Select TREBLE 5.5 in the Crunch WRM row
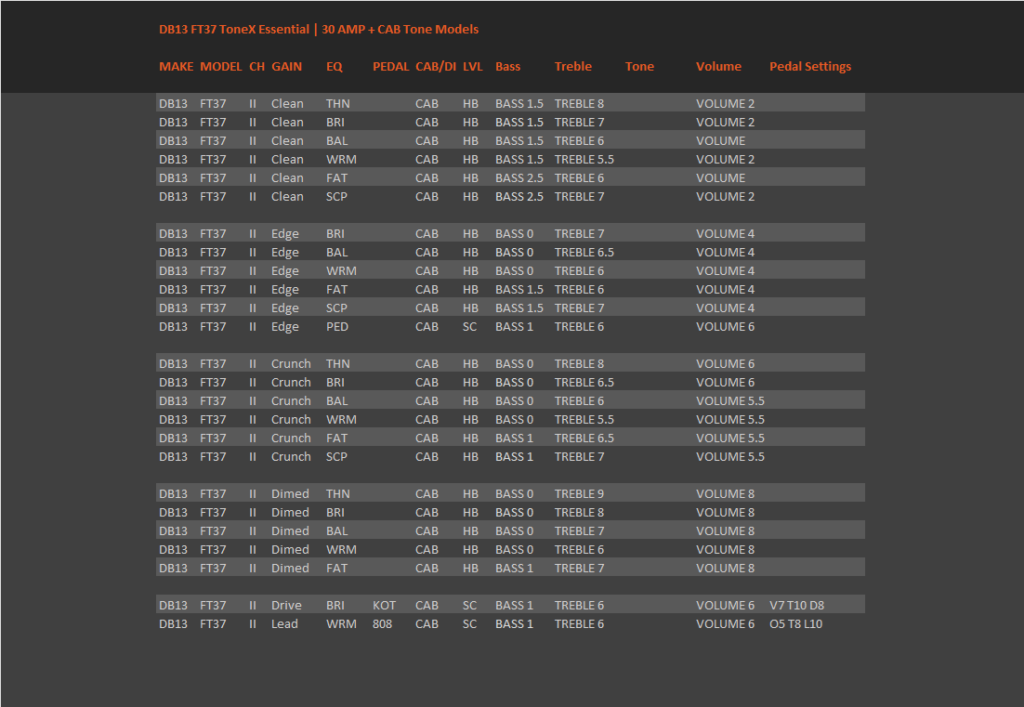Viewport: 1024px width, 707px height. [584, 420]
